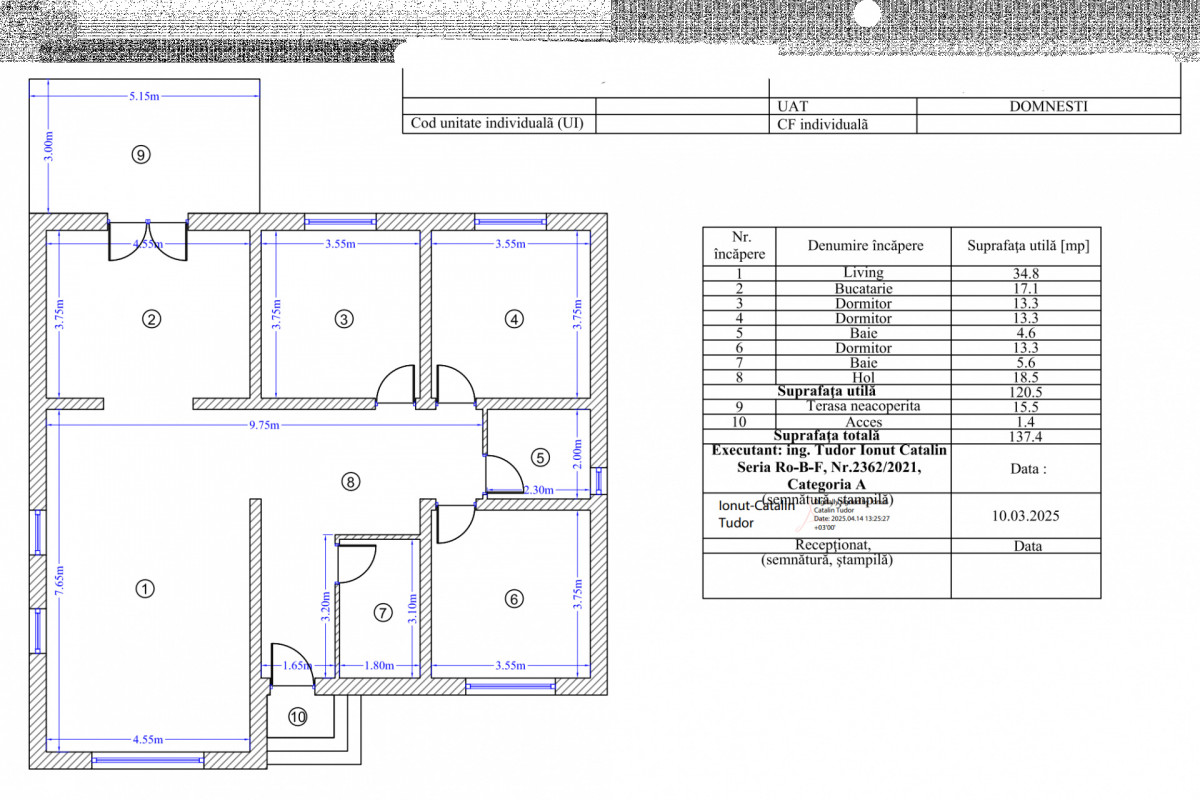Select the 'Cod unitate individuală (UI)' cell

click(x=497, y=125)
